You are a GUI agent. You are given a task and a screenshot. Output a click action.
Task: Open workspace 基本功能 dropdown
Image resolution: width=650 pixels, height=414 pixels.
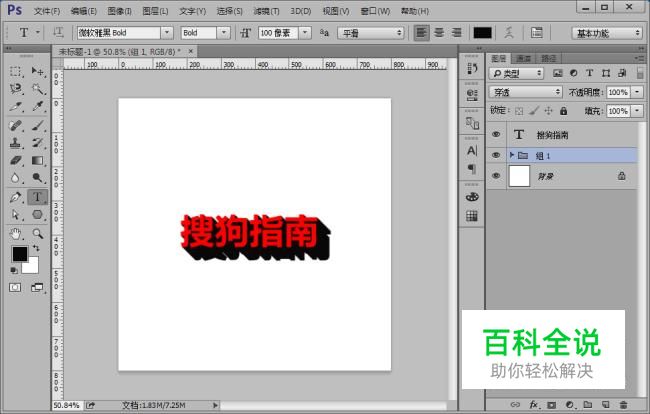(x=607, y=33)
